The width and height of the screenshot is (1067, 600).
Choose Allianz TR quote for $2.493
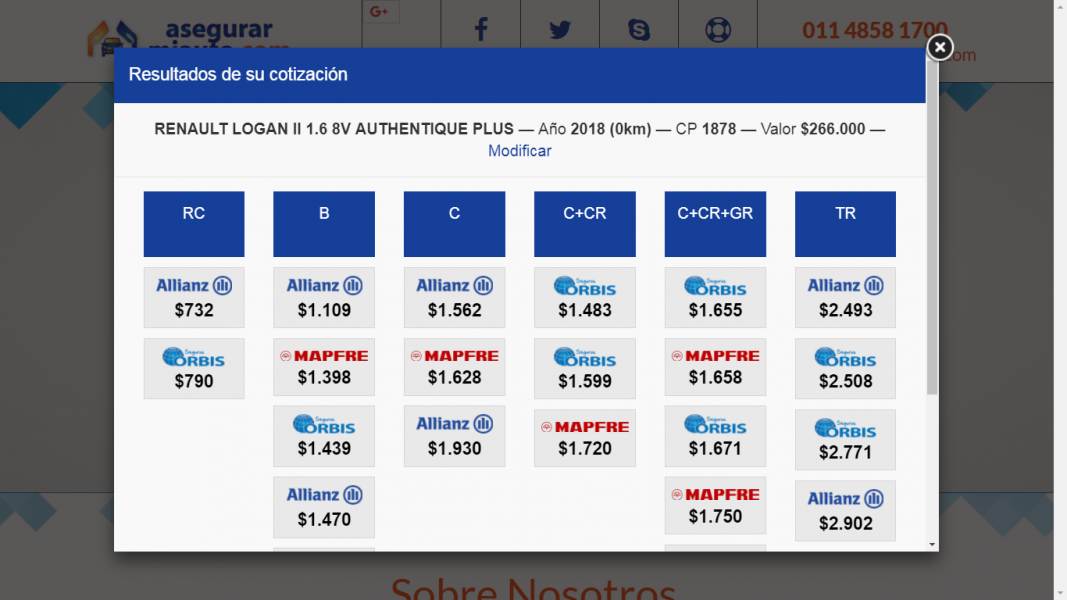tap(845, 298)
